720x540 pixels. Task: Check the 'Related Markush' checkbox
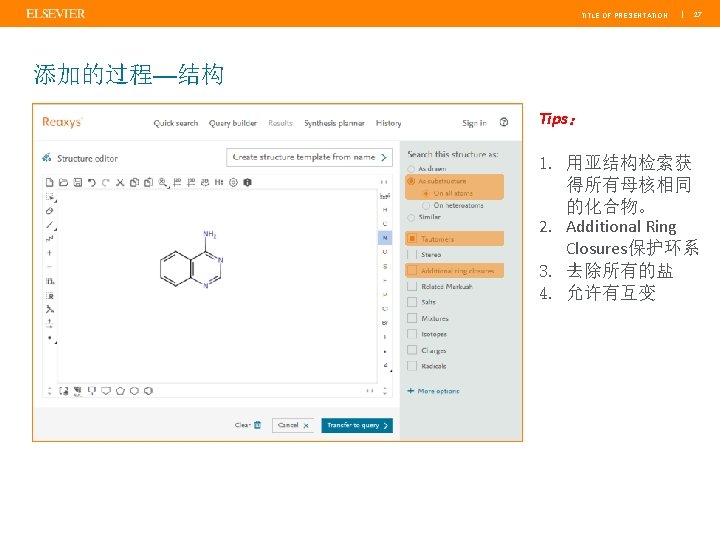[412, 287]
